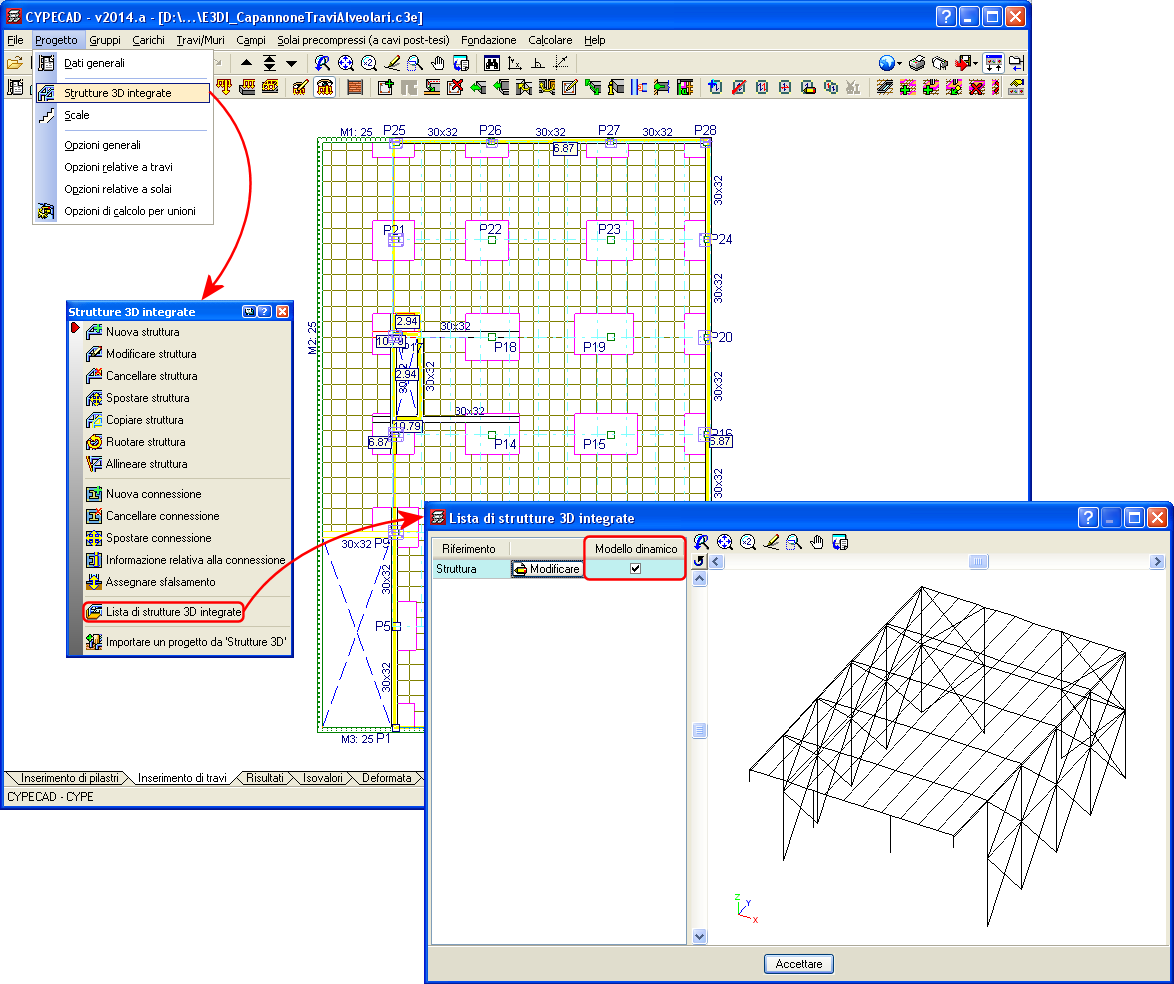Click the redraw pencil icon in main toolbar
This screenshot has width=1174, height=984.
click(392, 64)
